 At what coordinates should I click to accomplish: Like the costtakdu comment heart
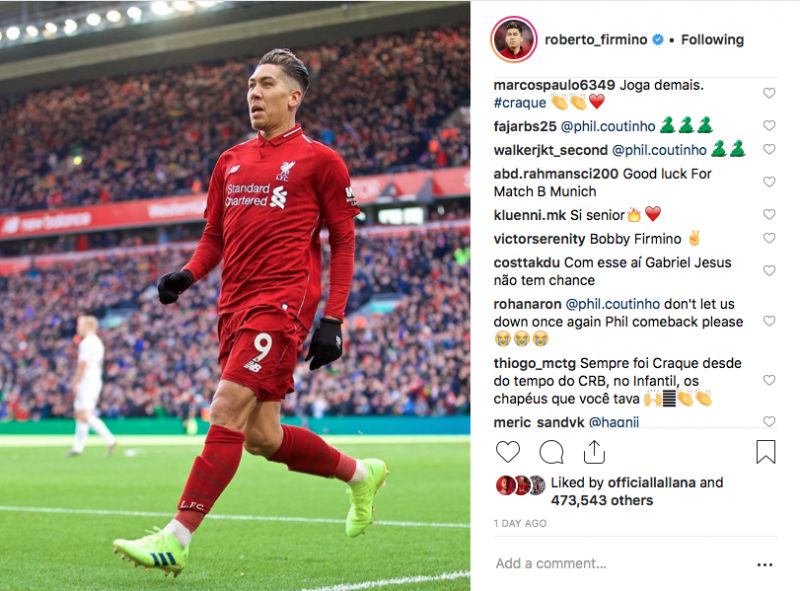point(769,270)
